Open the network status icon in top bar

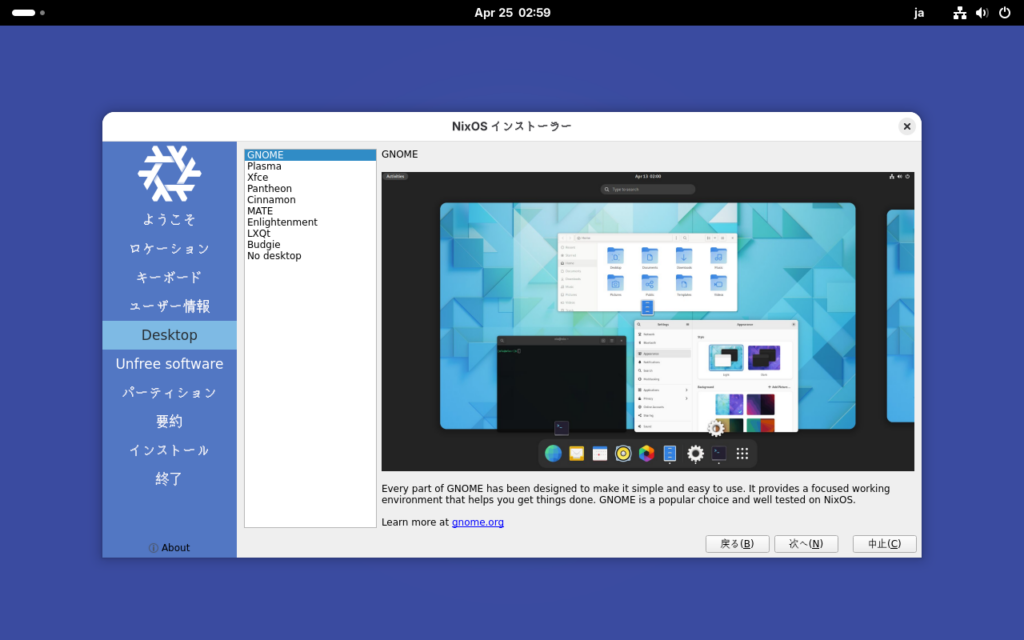[959, 13]
